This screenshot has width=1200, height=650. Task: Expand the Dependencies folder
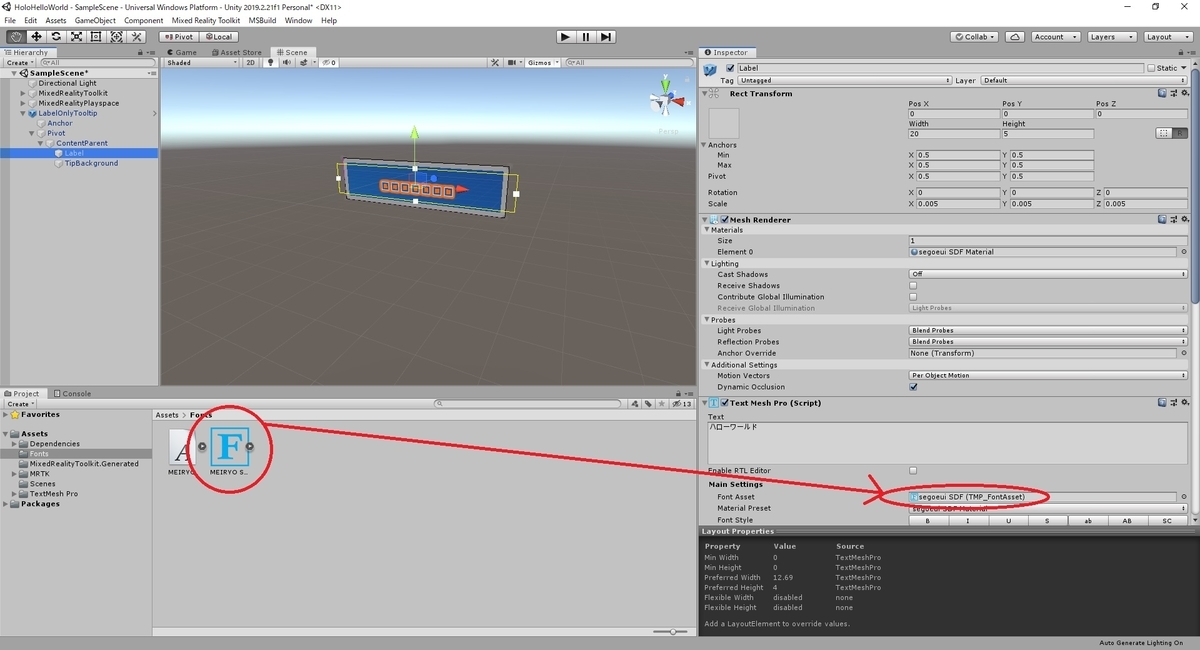pos(15,444)
